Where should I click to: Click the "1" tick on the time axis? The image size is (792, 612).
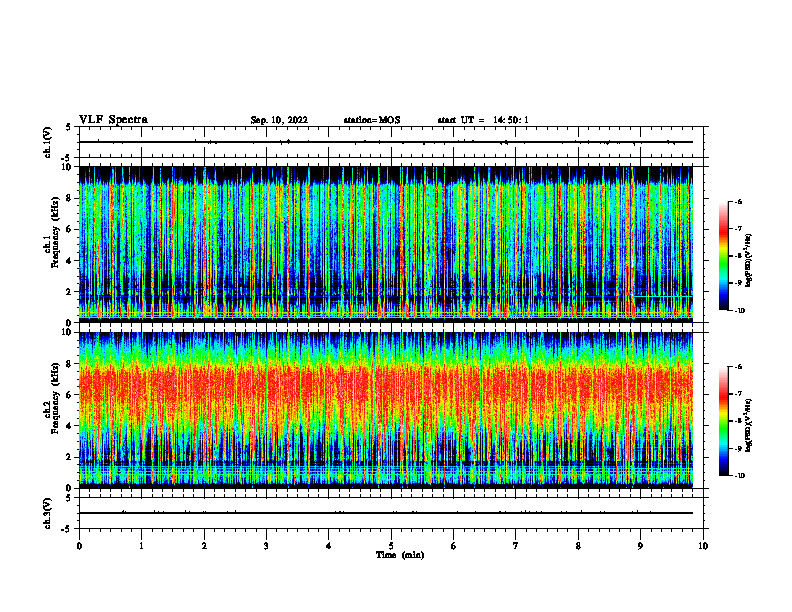coord(141,546)
